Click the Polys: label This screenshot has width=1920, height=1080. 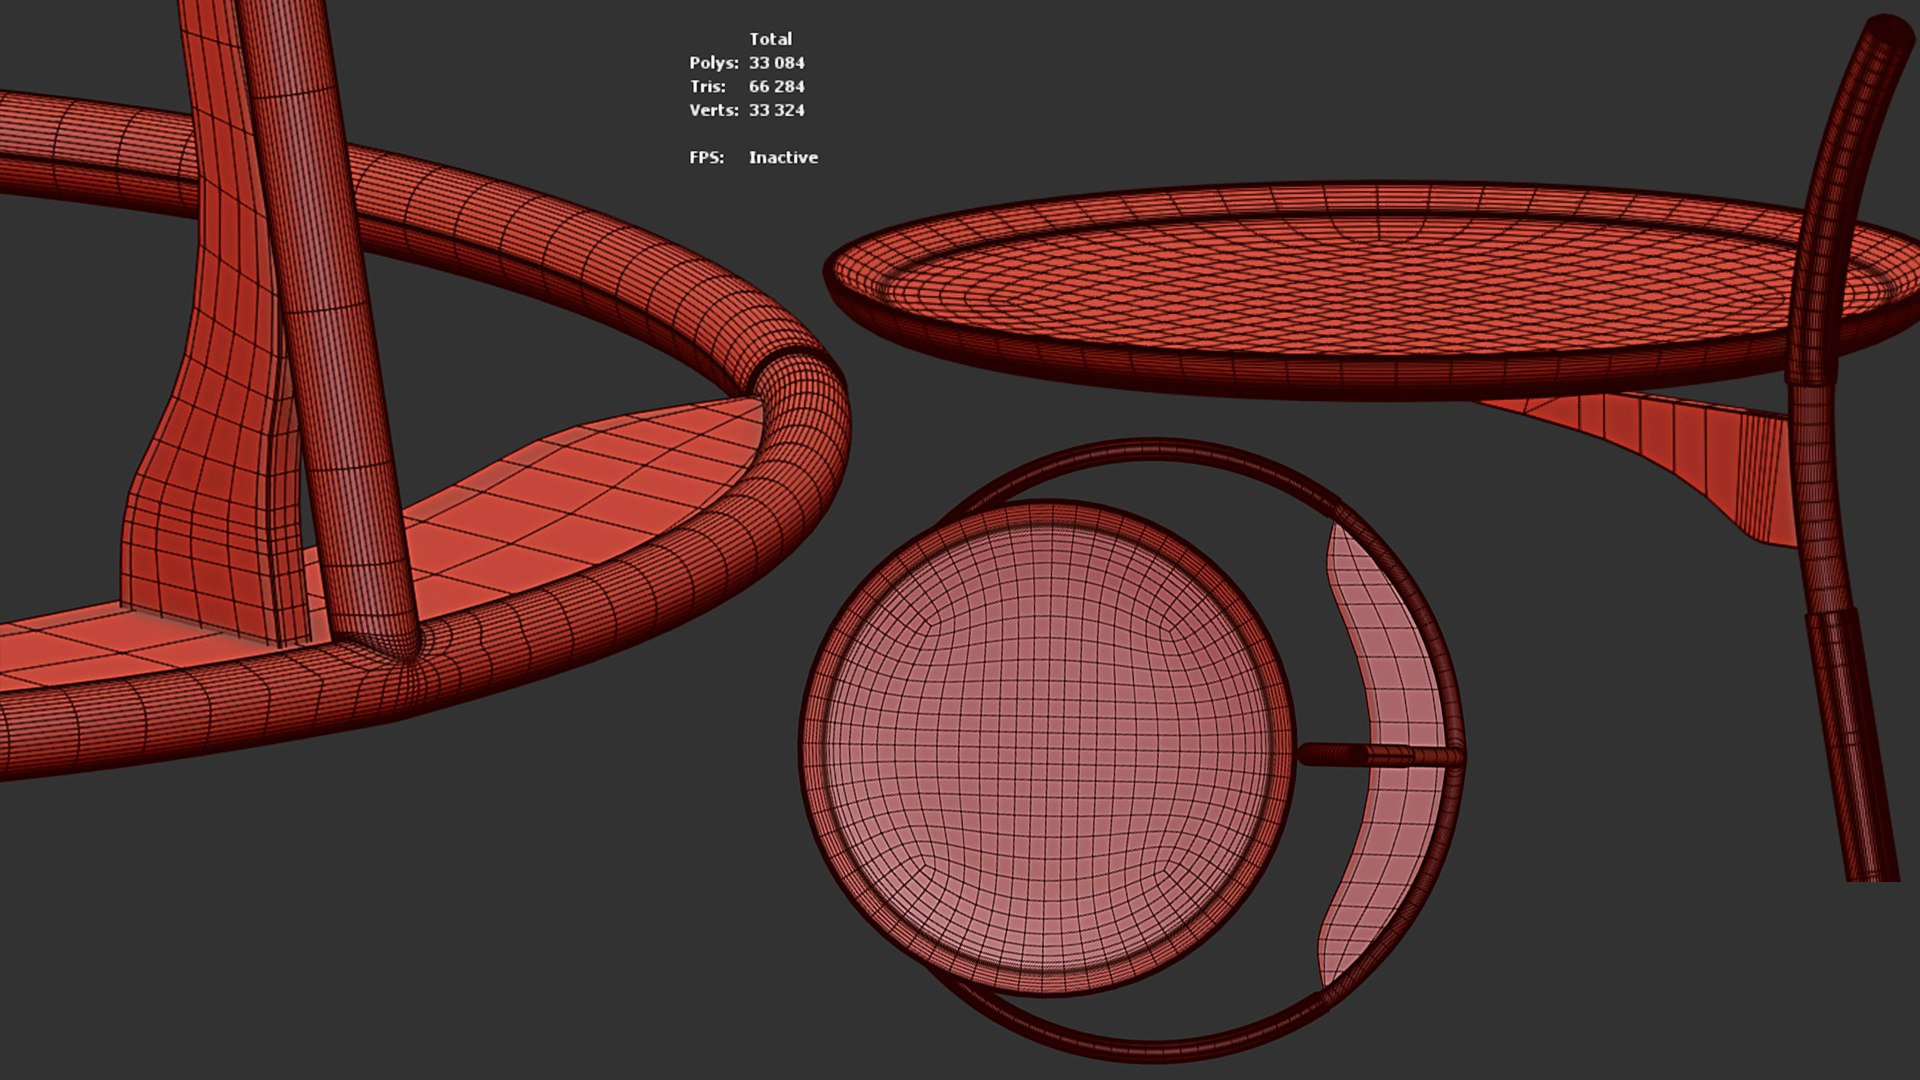point(714,63)
